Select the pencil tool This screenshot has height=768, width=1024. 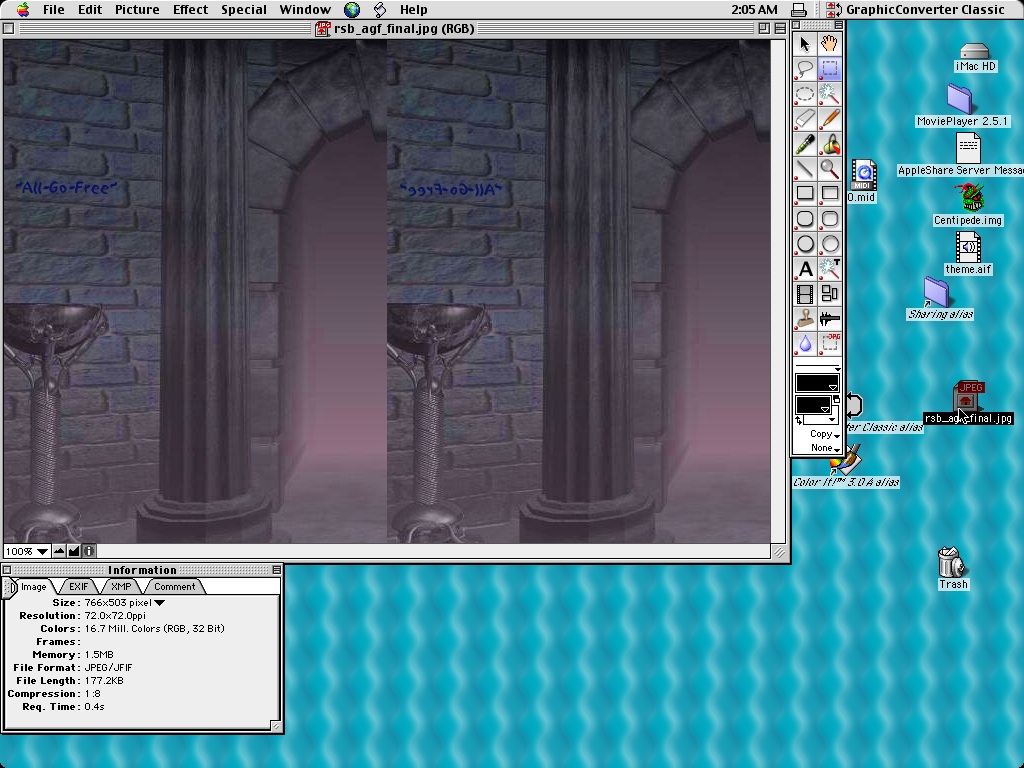pos(829,119)
